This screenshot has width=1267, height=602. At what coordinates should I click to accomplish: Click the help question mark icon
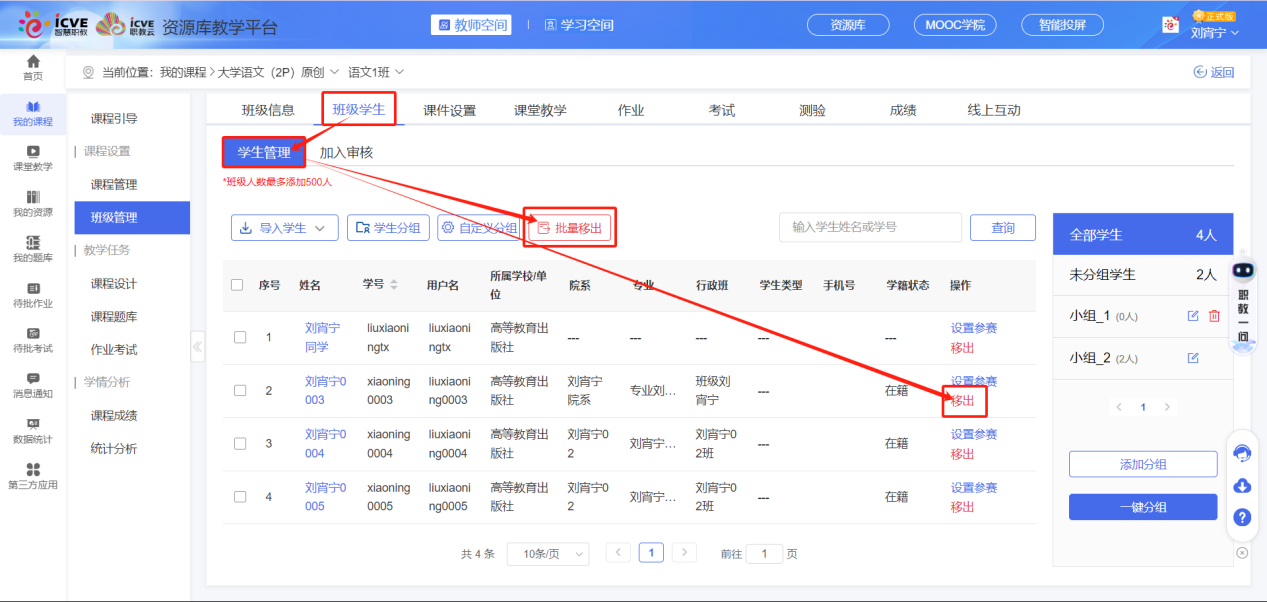tap(1242, 517)
